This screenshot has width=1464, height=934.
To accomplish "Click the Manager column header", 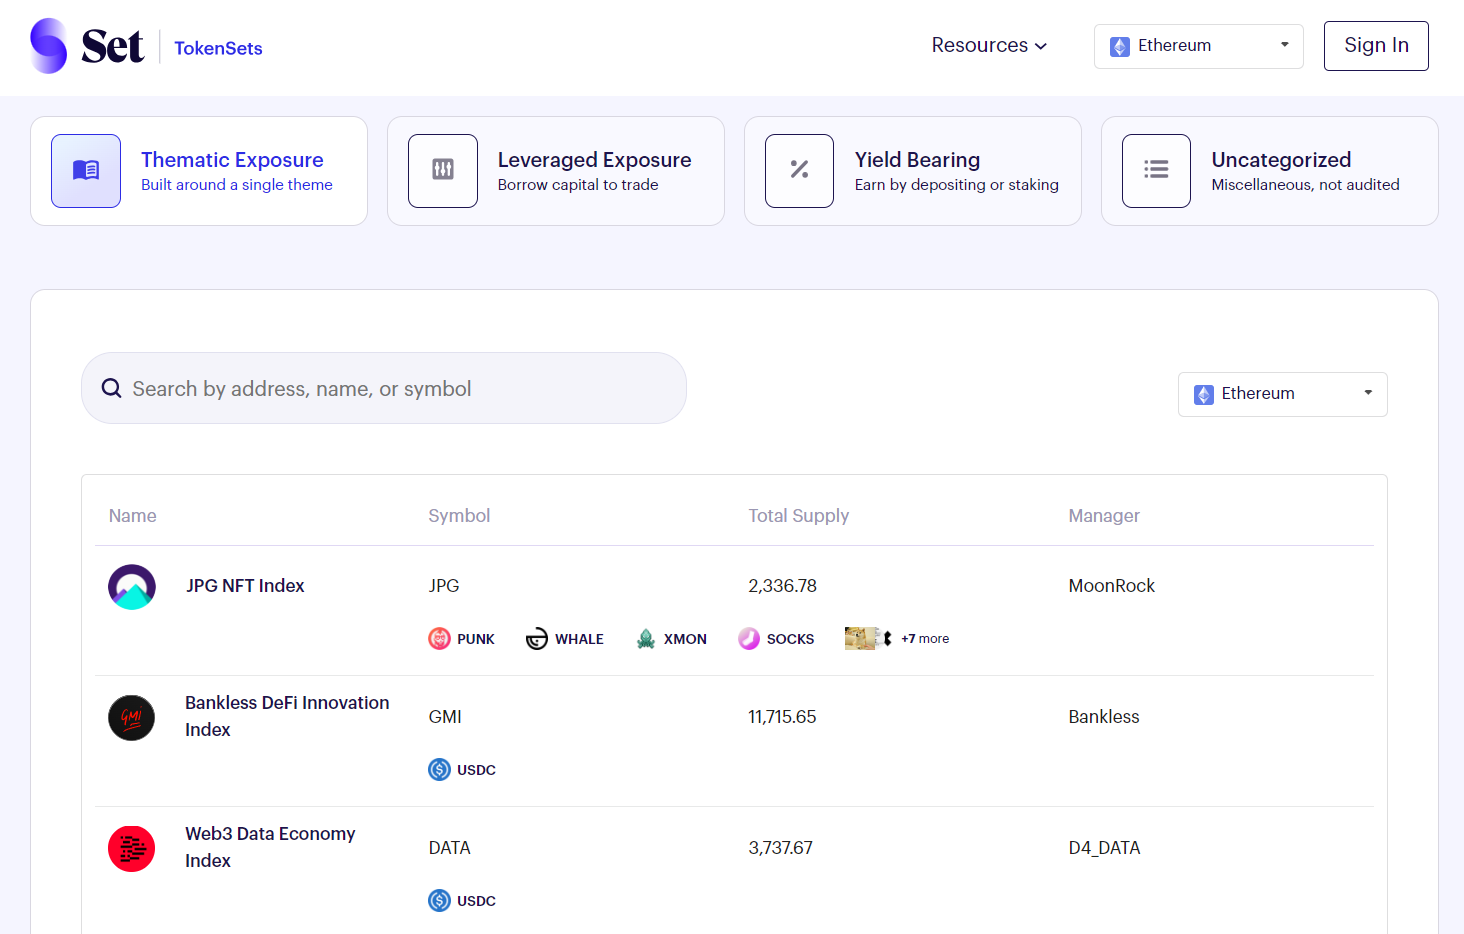I will click(x=1104, y=516).
